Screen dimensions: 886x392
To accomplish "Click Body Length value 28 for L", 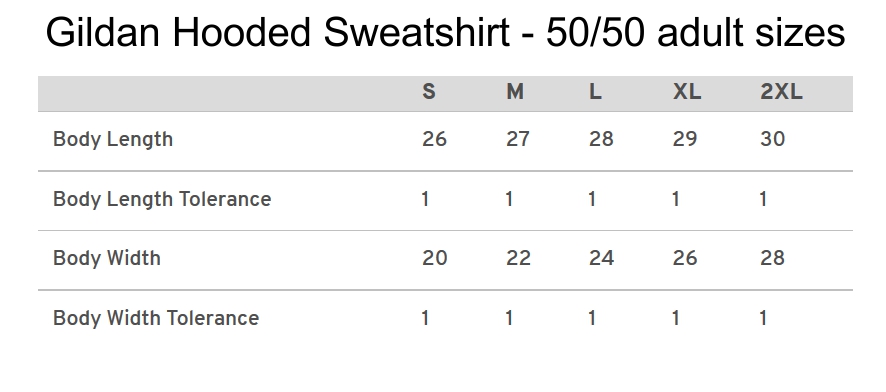I will pos(601,139).
